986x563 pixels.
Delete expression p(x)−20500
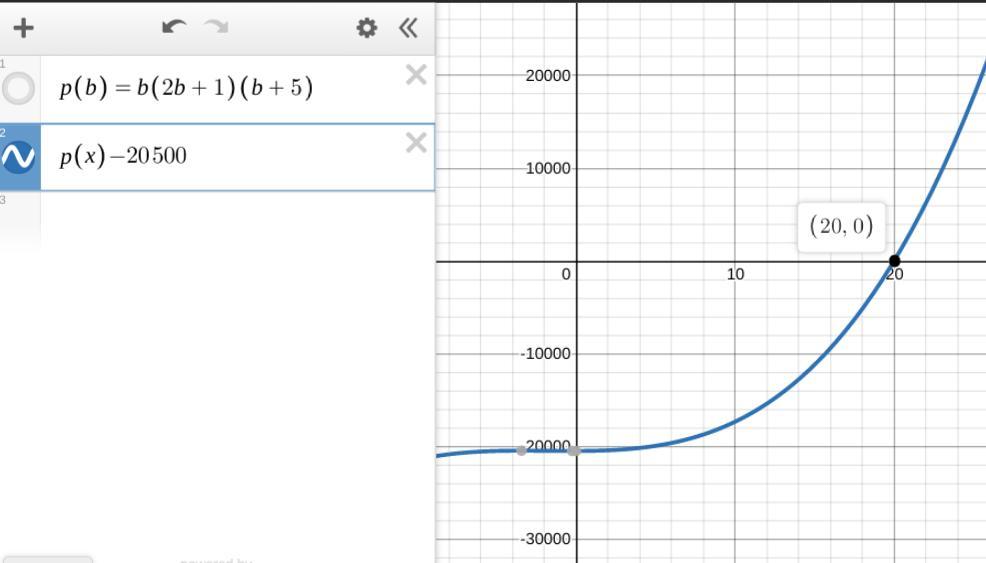tap(416, 143)
